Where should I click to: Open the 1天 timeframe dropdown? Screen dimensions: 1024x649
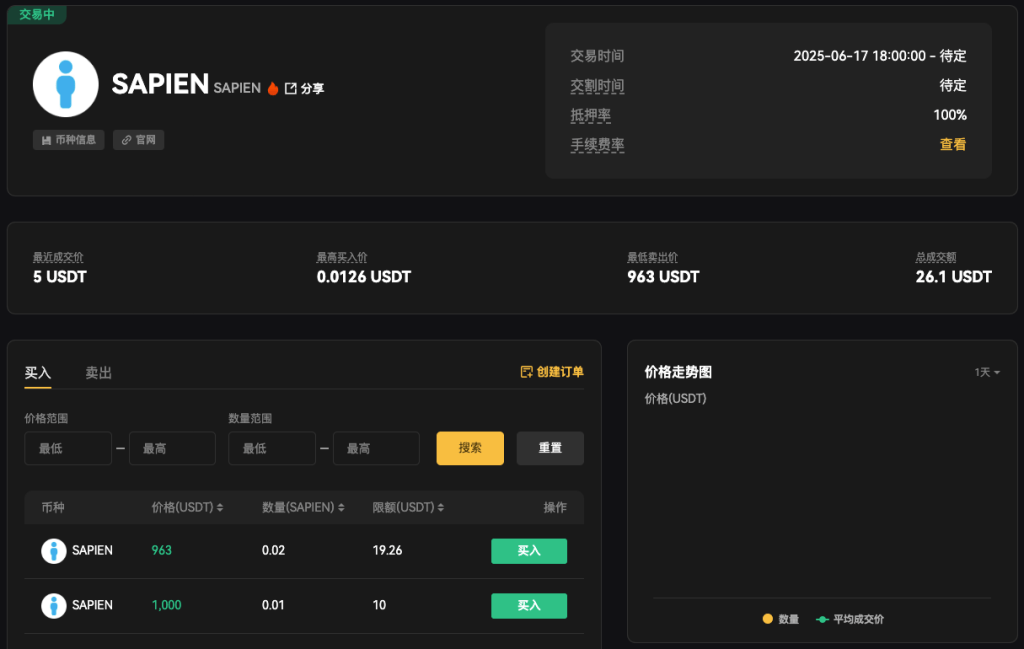click(x=985, y=371)
